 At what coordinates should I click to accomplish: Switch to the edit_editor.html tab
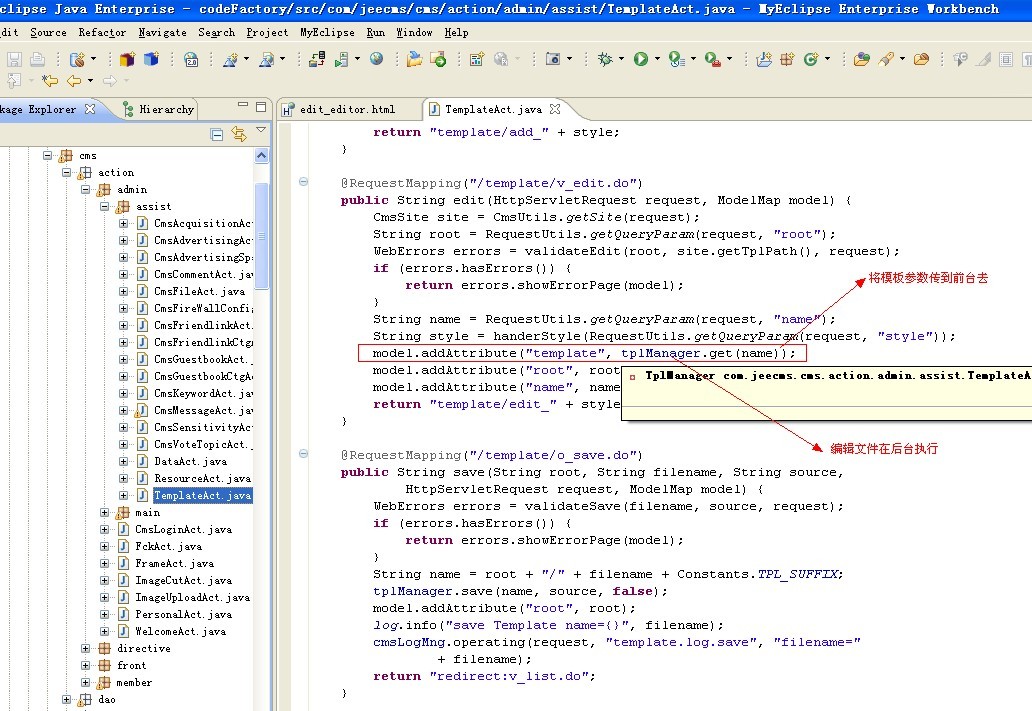coord(346,109)
